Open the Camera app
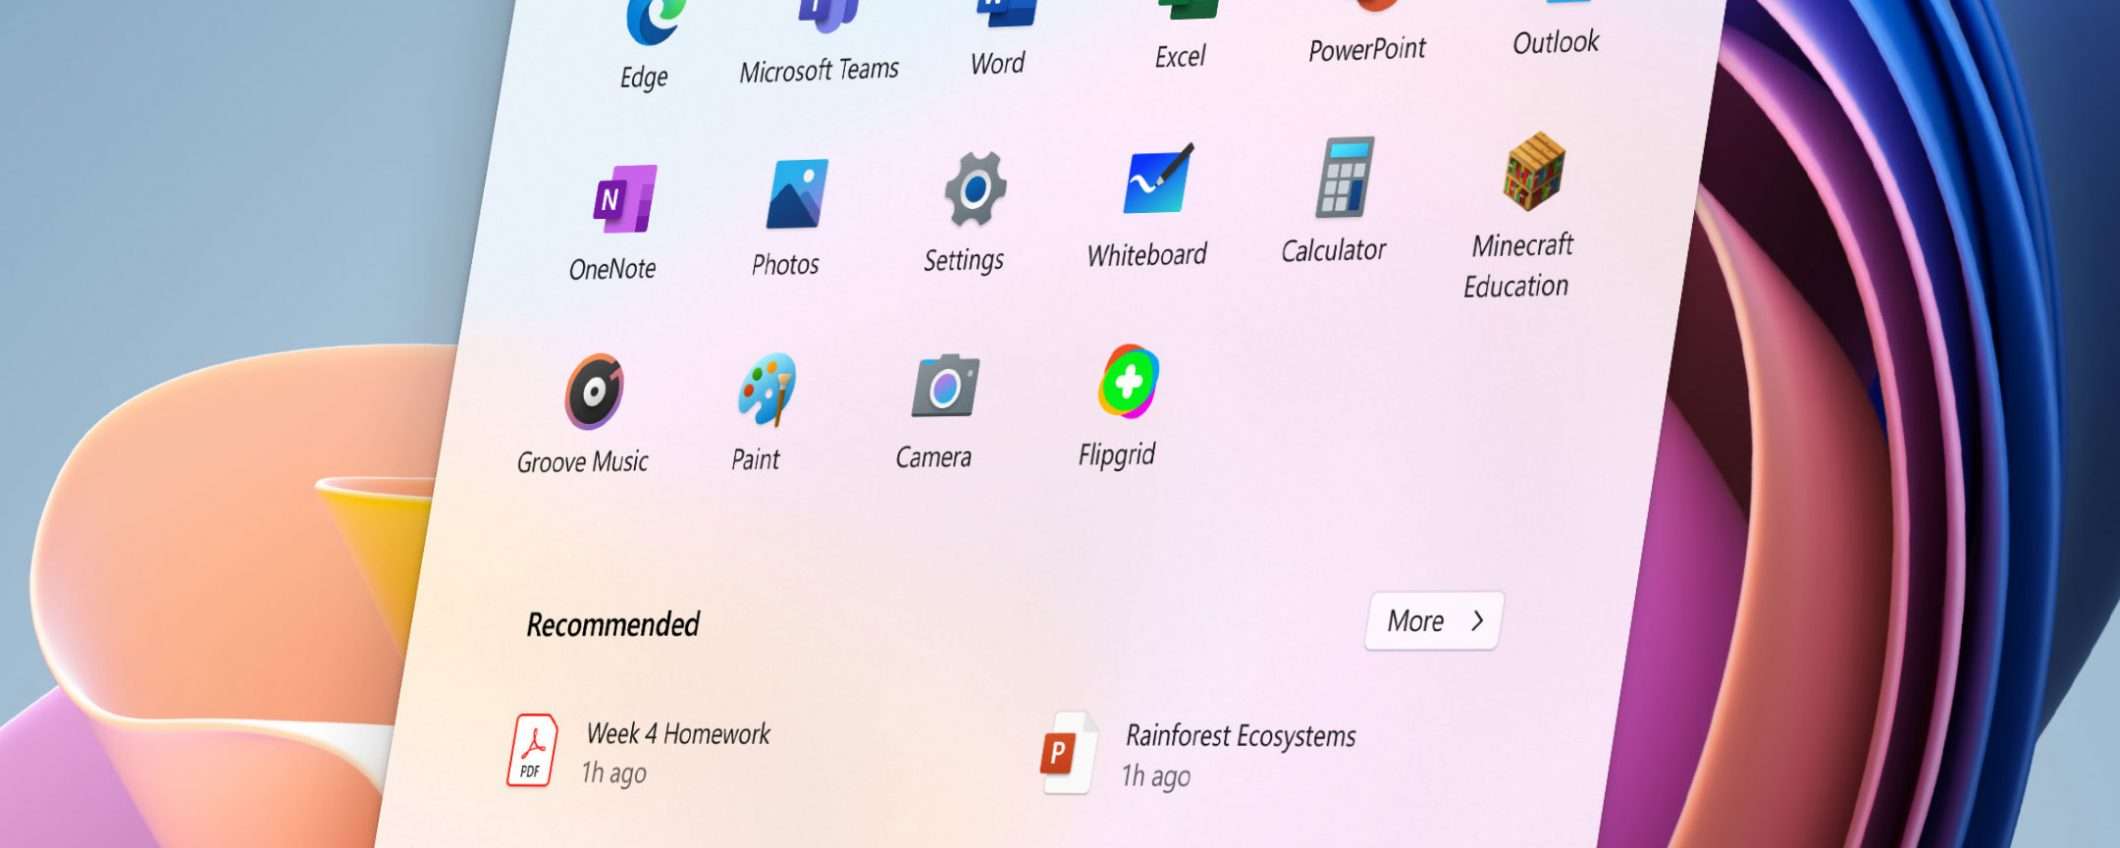Image resolution: width=2120 pixels, height=848 pixels. (x=938, y=410)
